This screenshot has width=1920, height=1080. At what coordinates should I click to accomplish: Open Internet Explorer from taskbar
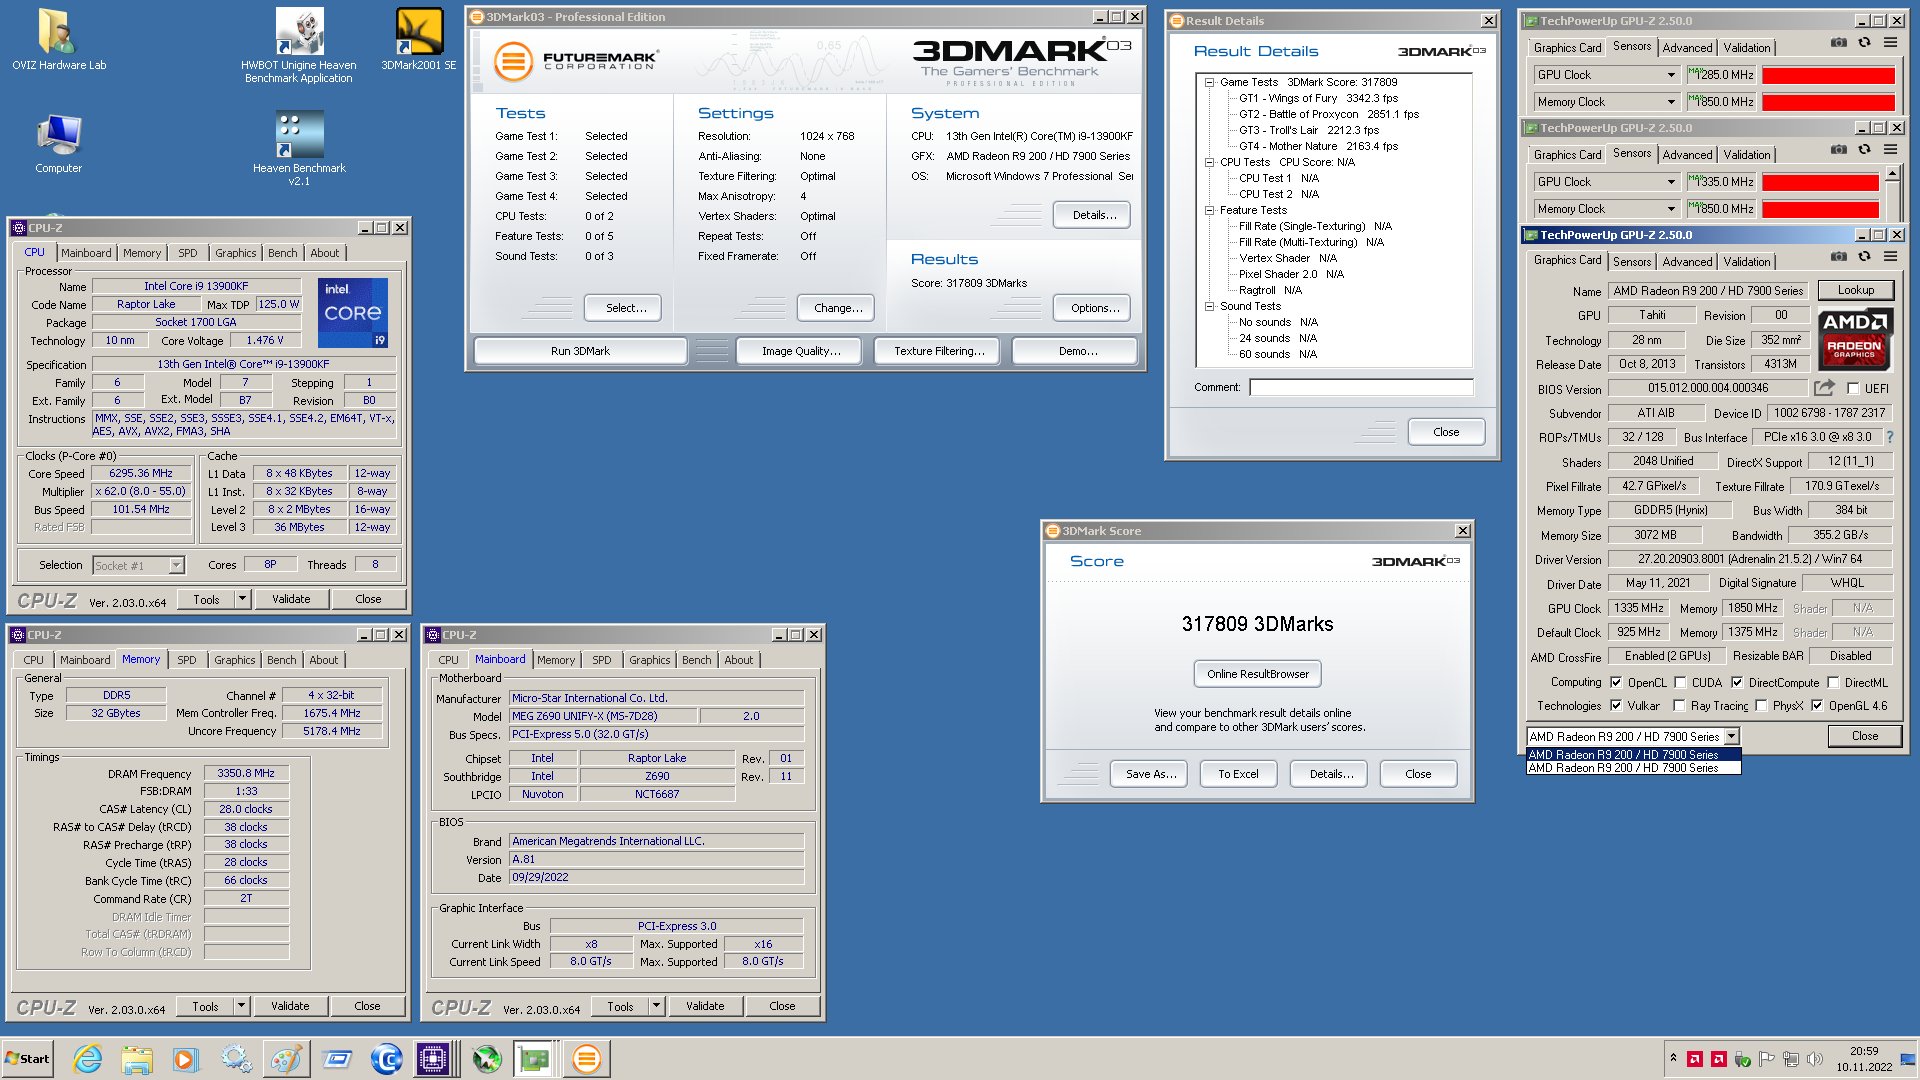coord(88,1059)
